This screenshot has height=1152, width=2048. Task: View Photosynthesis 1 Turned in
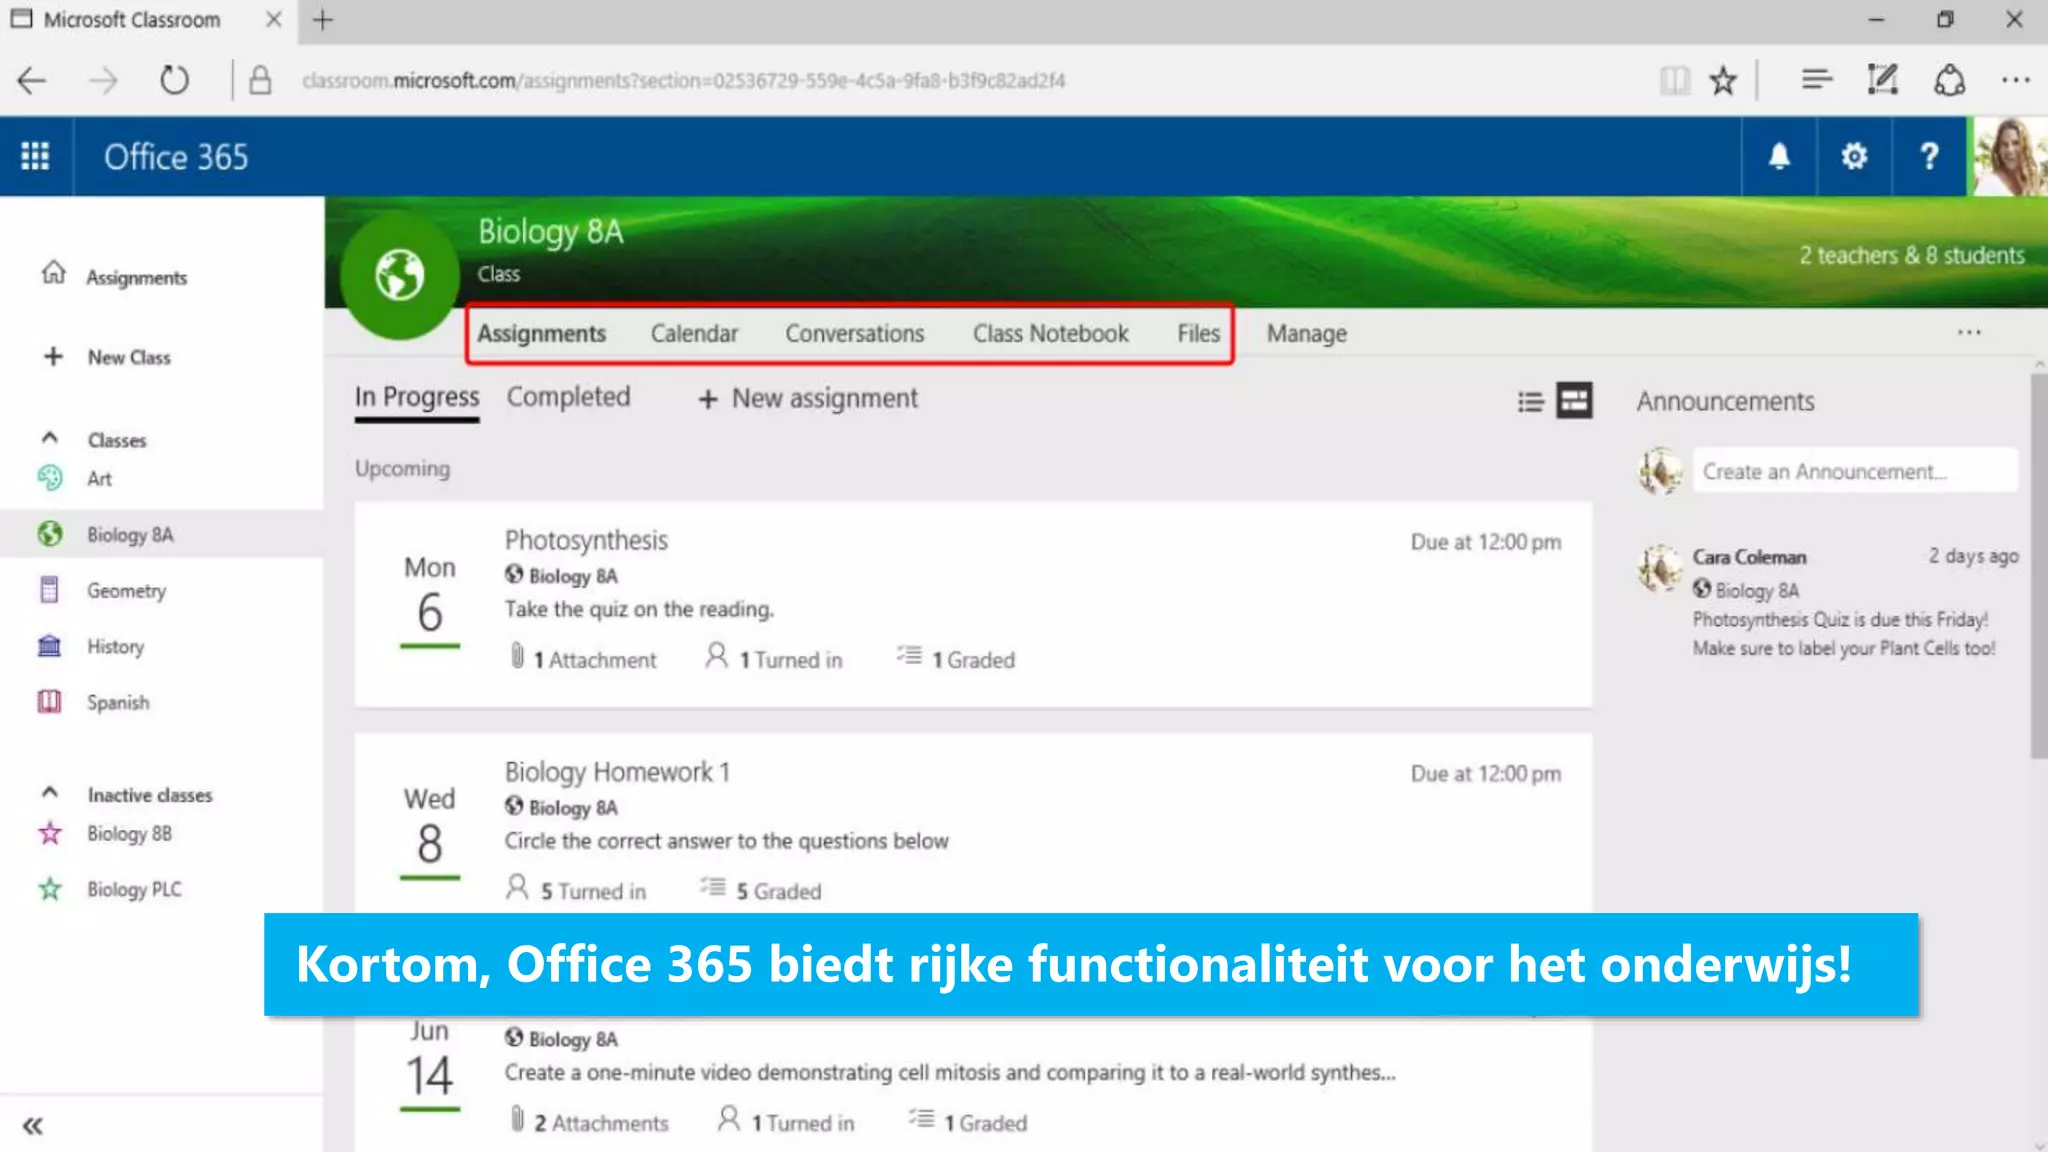coord(774,659)
